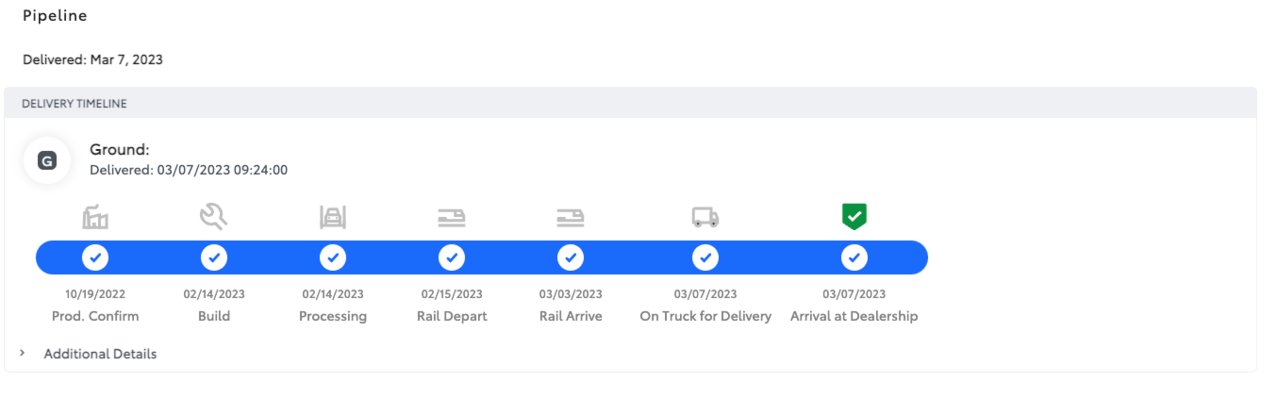1277x415 pixels.
Task: Click the train icon above Rail Depart
Action: (x=452, y=217)
